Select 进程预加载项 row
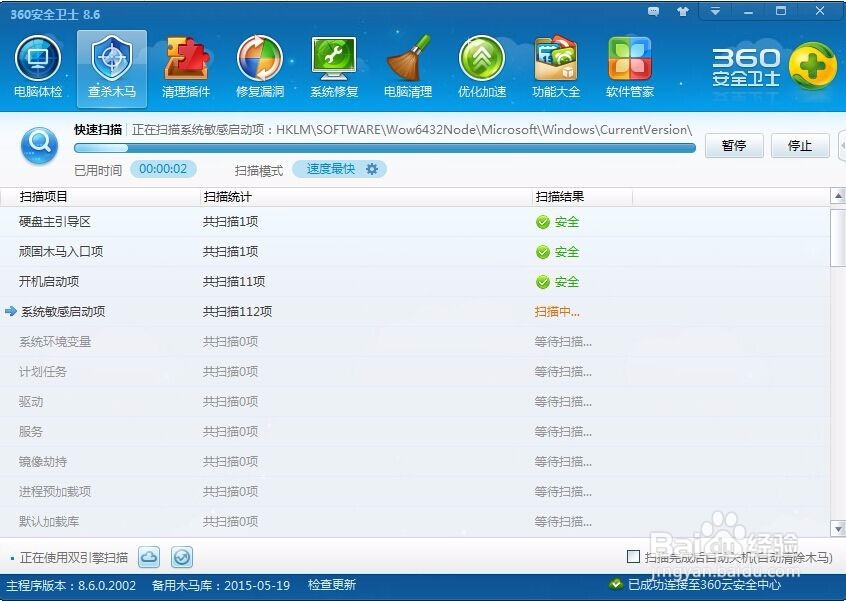This screenshot has width=846, height=601. click(415, 491)
